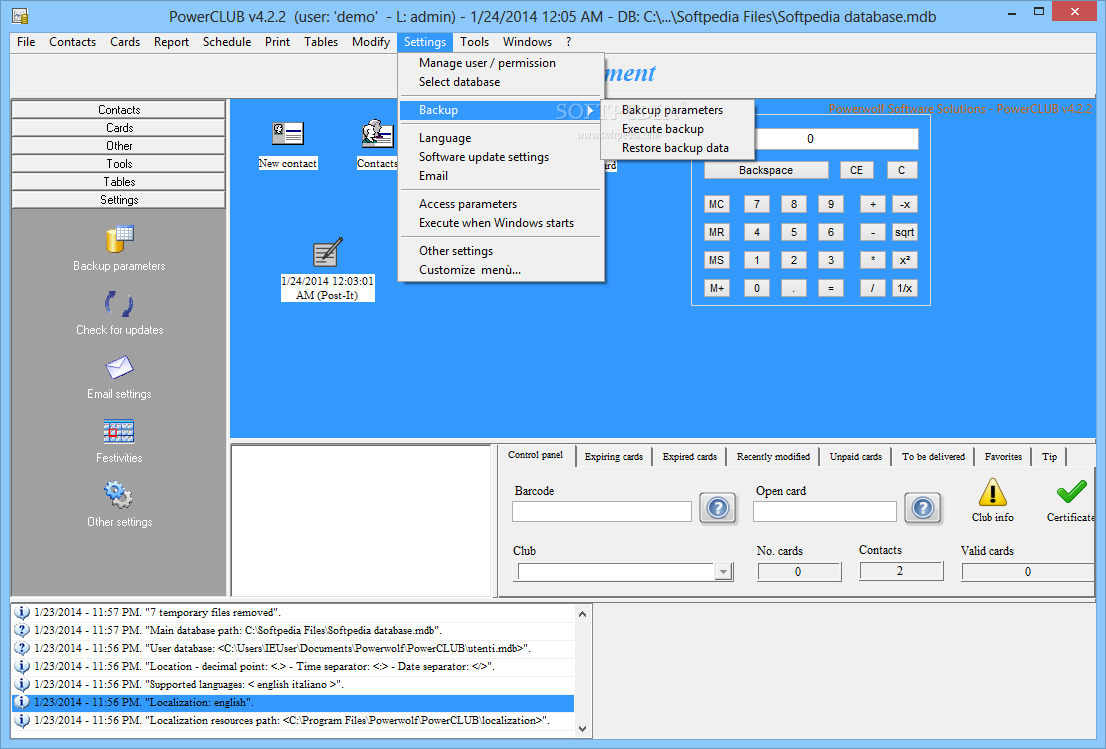Click the Tables sidebar section button

(118, 181)
